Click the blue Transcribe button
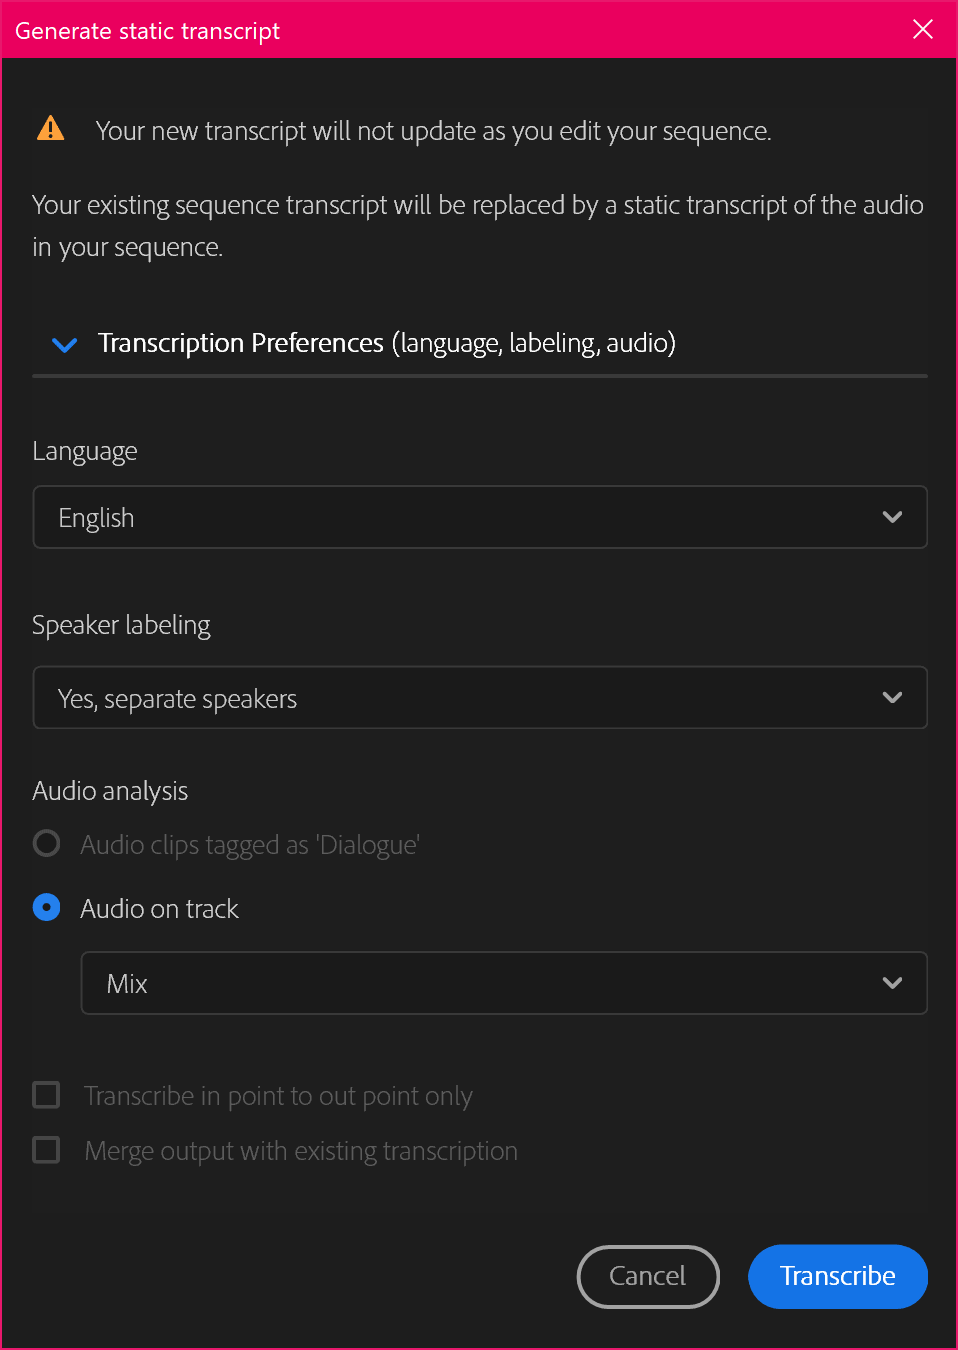 pos(838,1276)
